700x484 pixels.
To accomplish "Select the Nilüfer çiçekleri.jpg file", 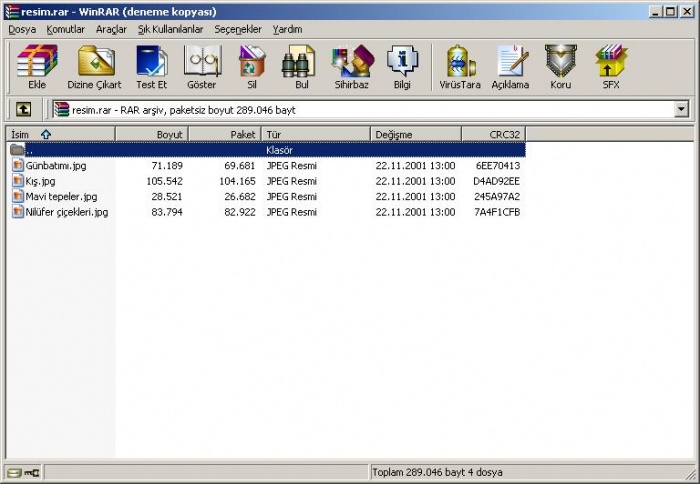I will point(66,212).
